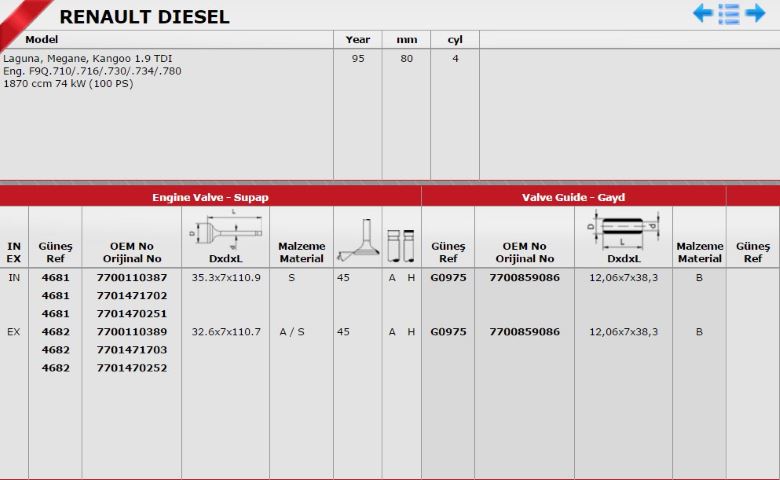Click OEM No header under Valve Guide

524,252
